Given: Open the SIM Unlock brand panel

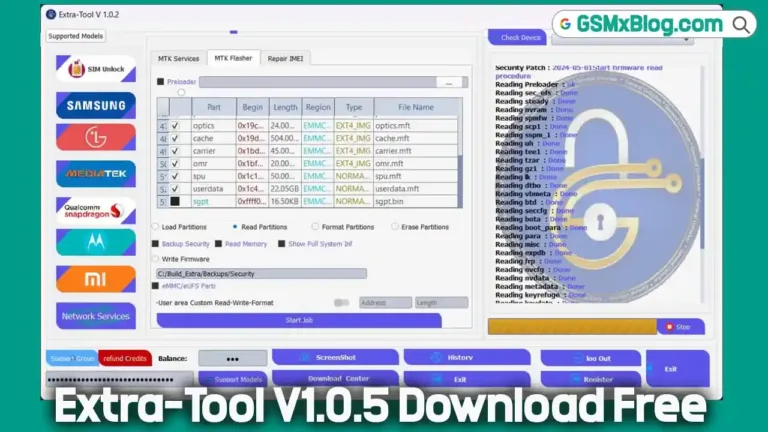Looking at the screenshot, I should pyautogui.click(x=96, y=69).
